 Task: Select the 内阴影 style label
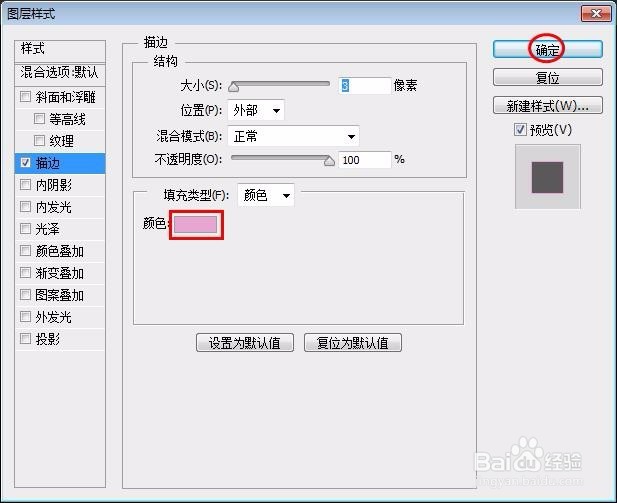[54, 185]
